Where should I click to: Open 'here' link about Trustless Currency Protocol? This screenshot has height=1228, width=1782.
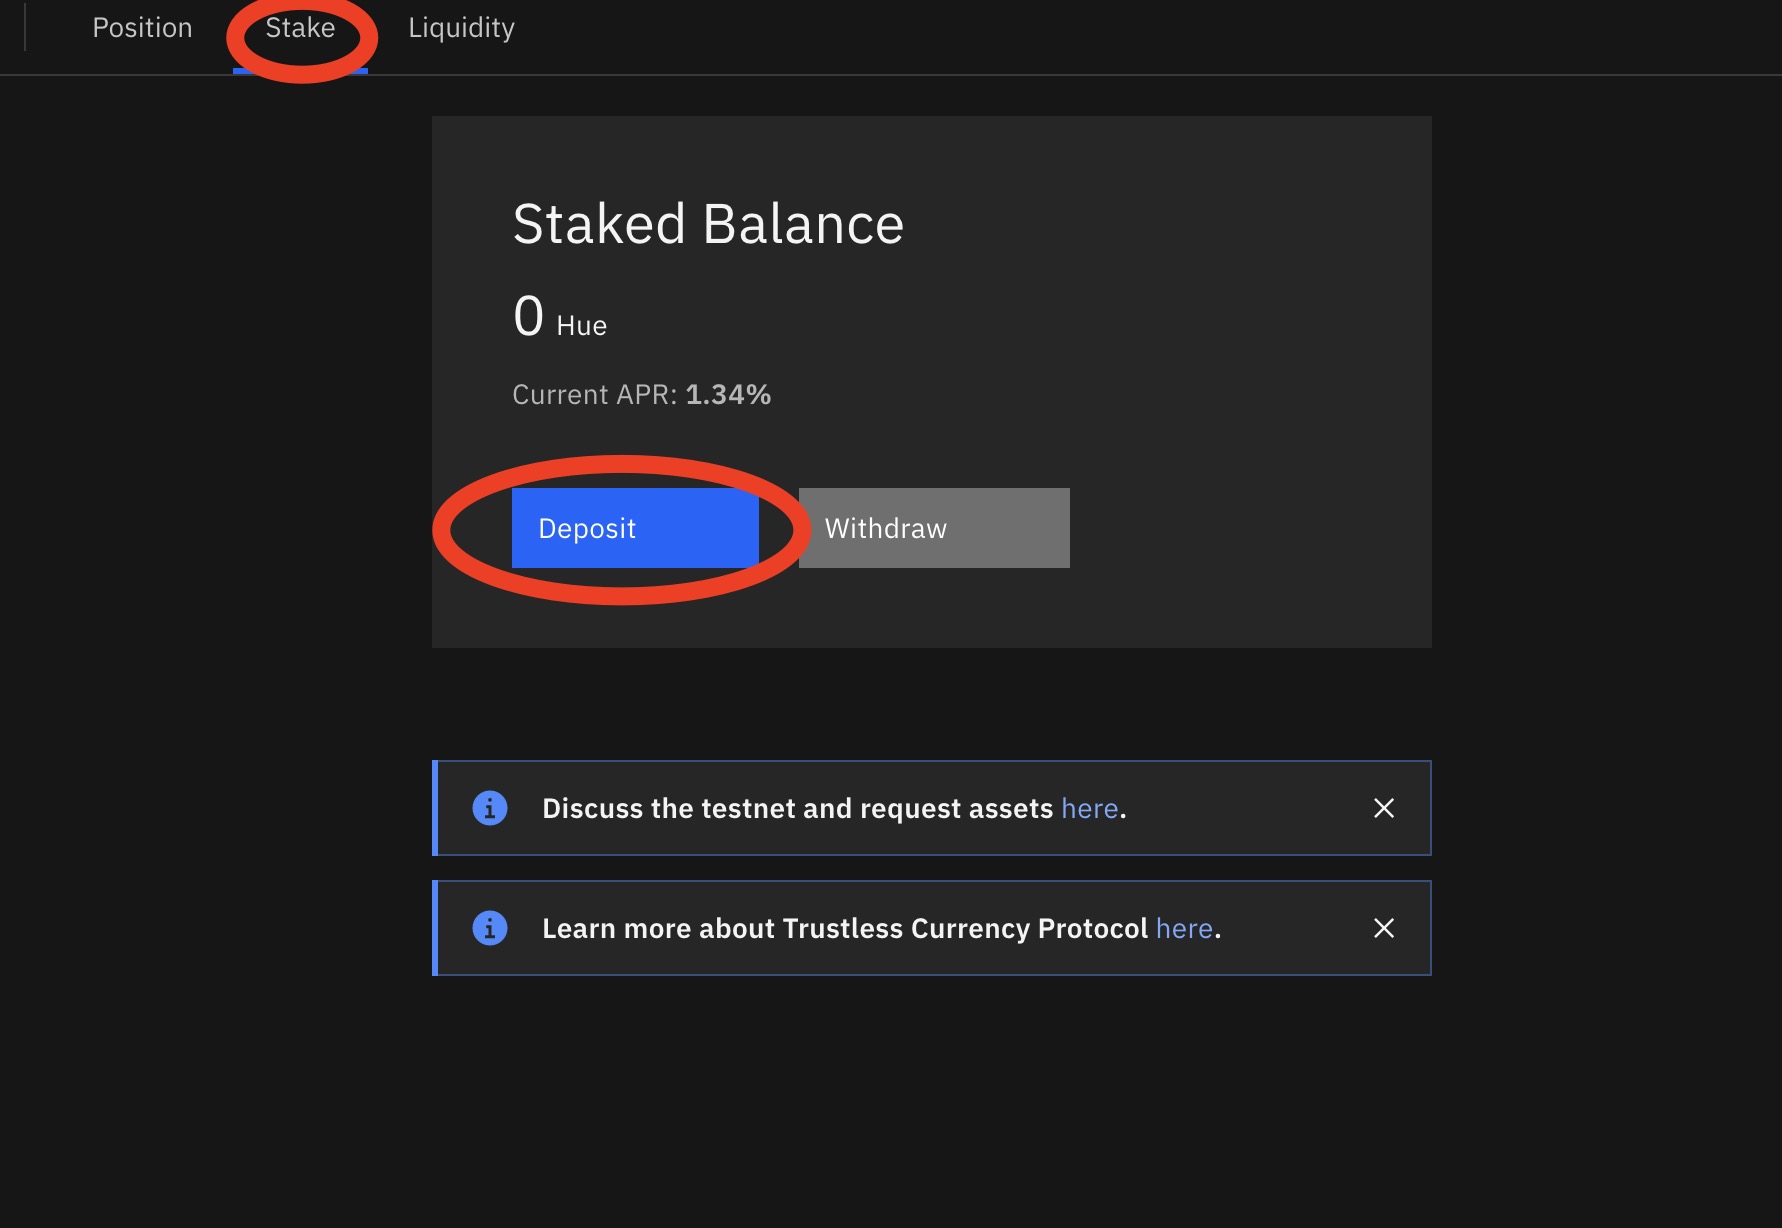(1184, 928)
